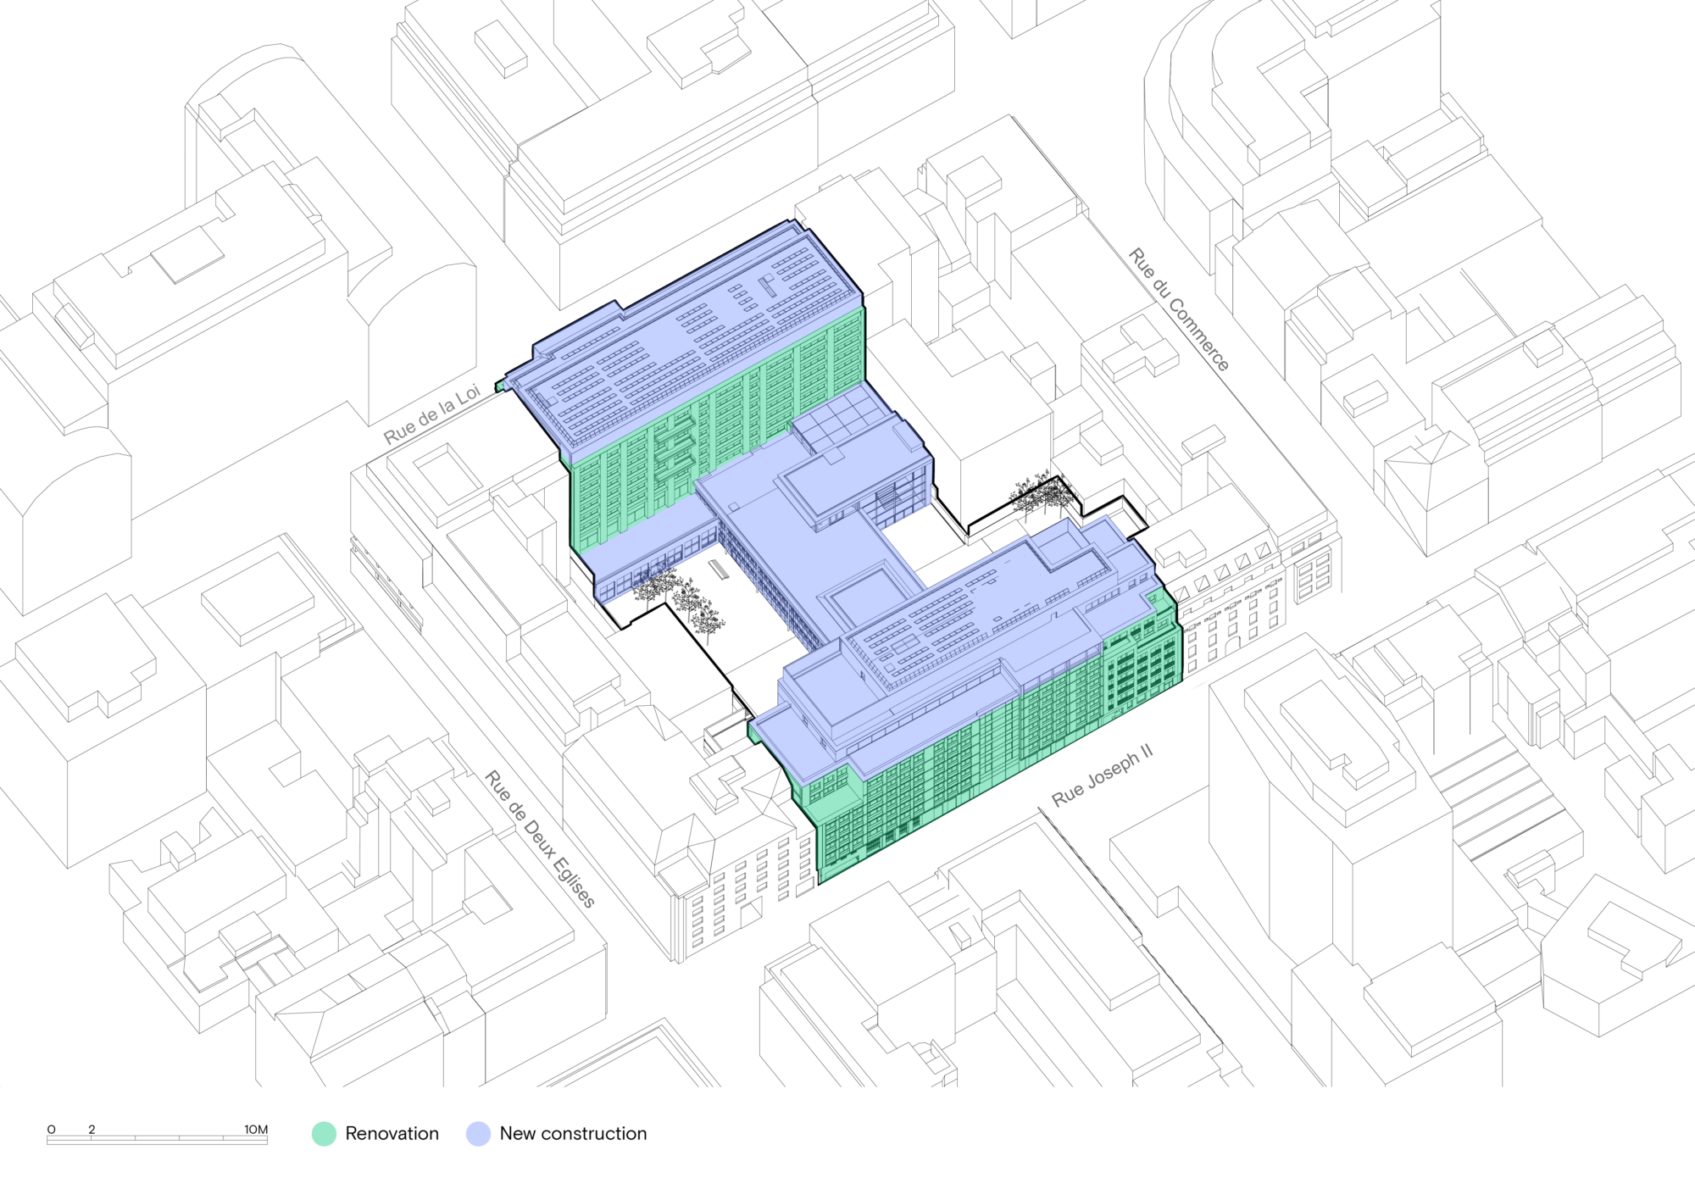Click the bench in the courtyard

point(718,570)
